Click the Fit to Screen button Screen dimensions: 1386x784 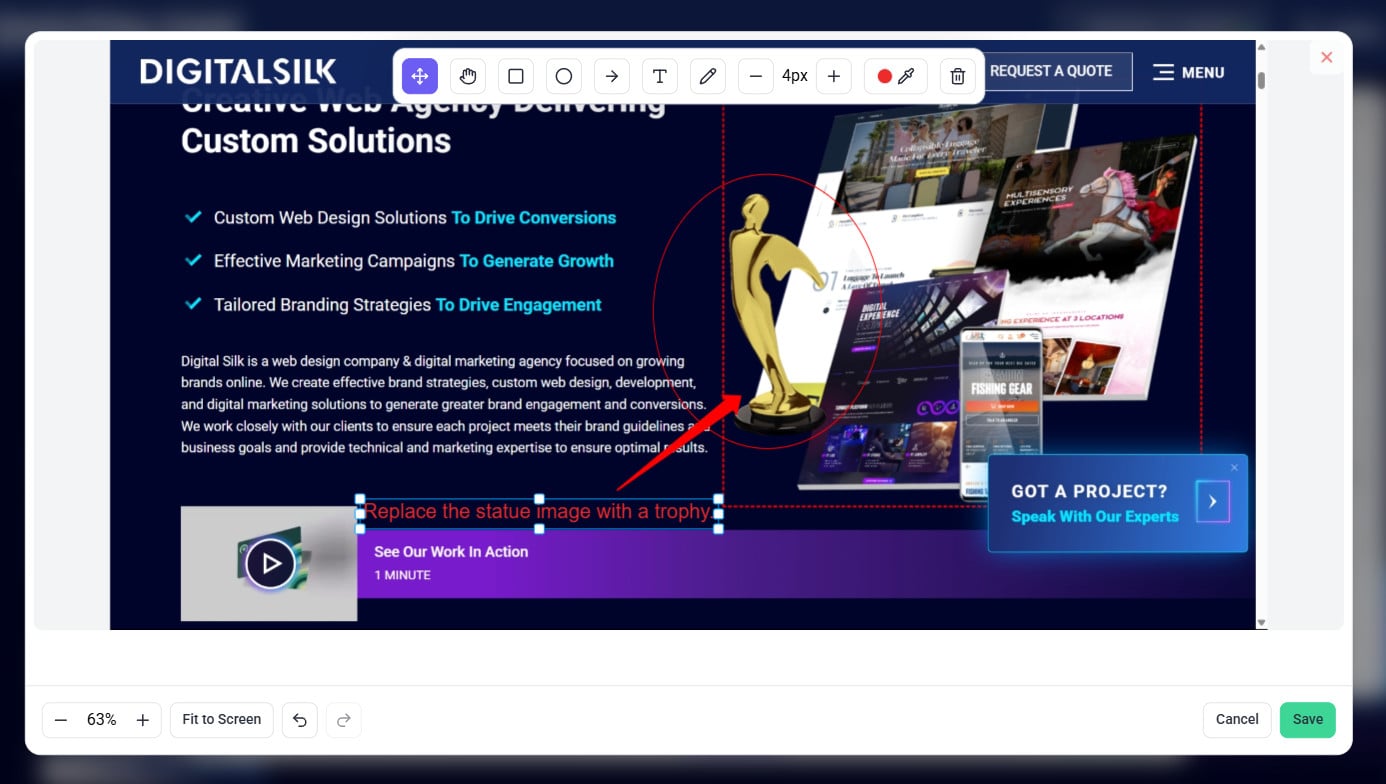coord(221,720)
